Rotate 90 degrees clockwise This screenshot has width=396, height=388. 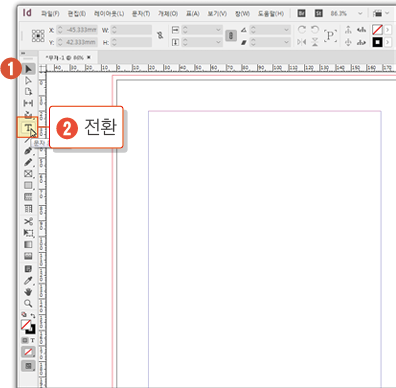click(302, 30)
